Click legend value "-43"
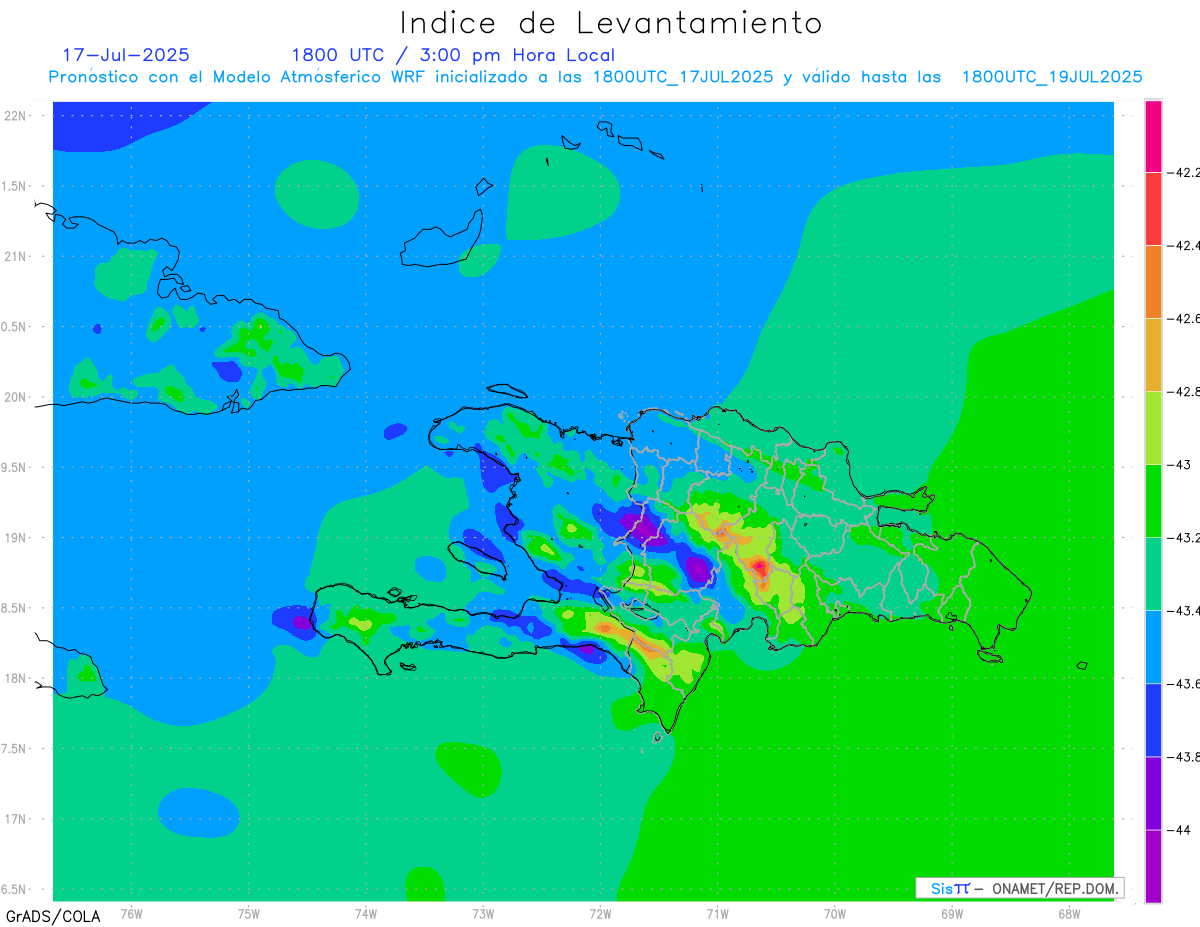The width and height of the screenshot is (1200, 927). [1181, 464]
